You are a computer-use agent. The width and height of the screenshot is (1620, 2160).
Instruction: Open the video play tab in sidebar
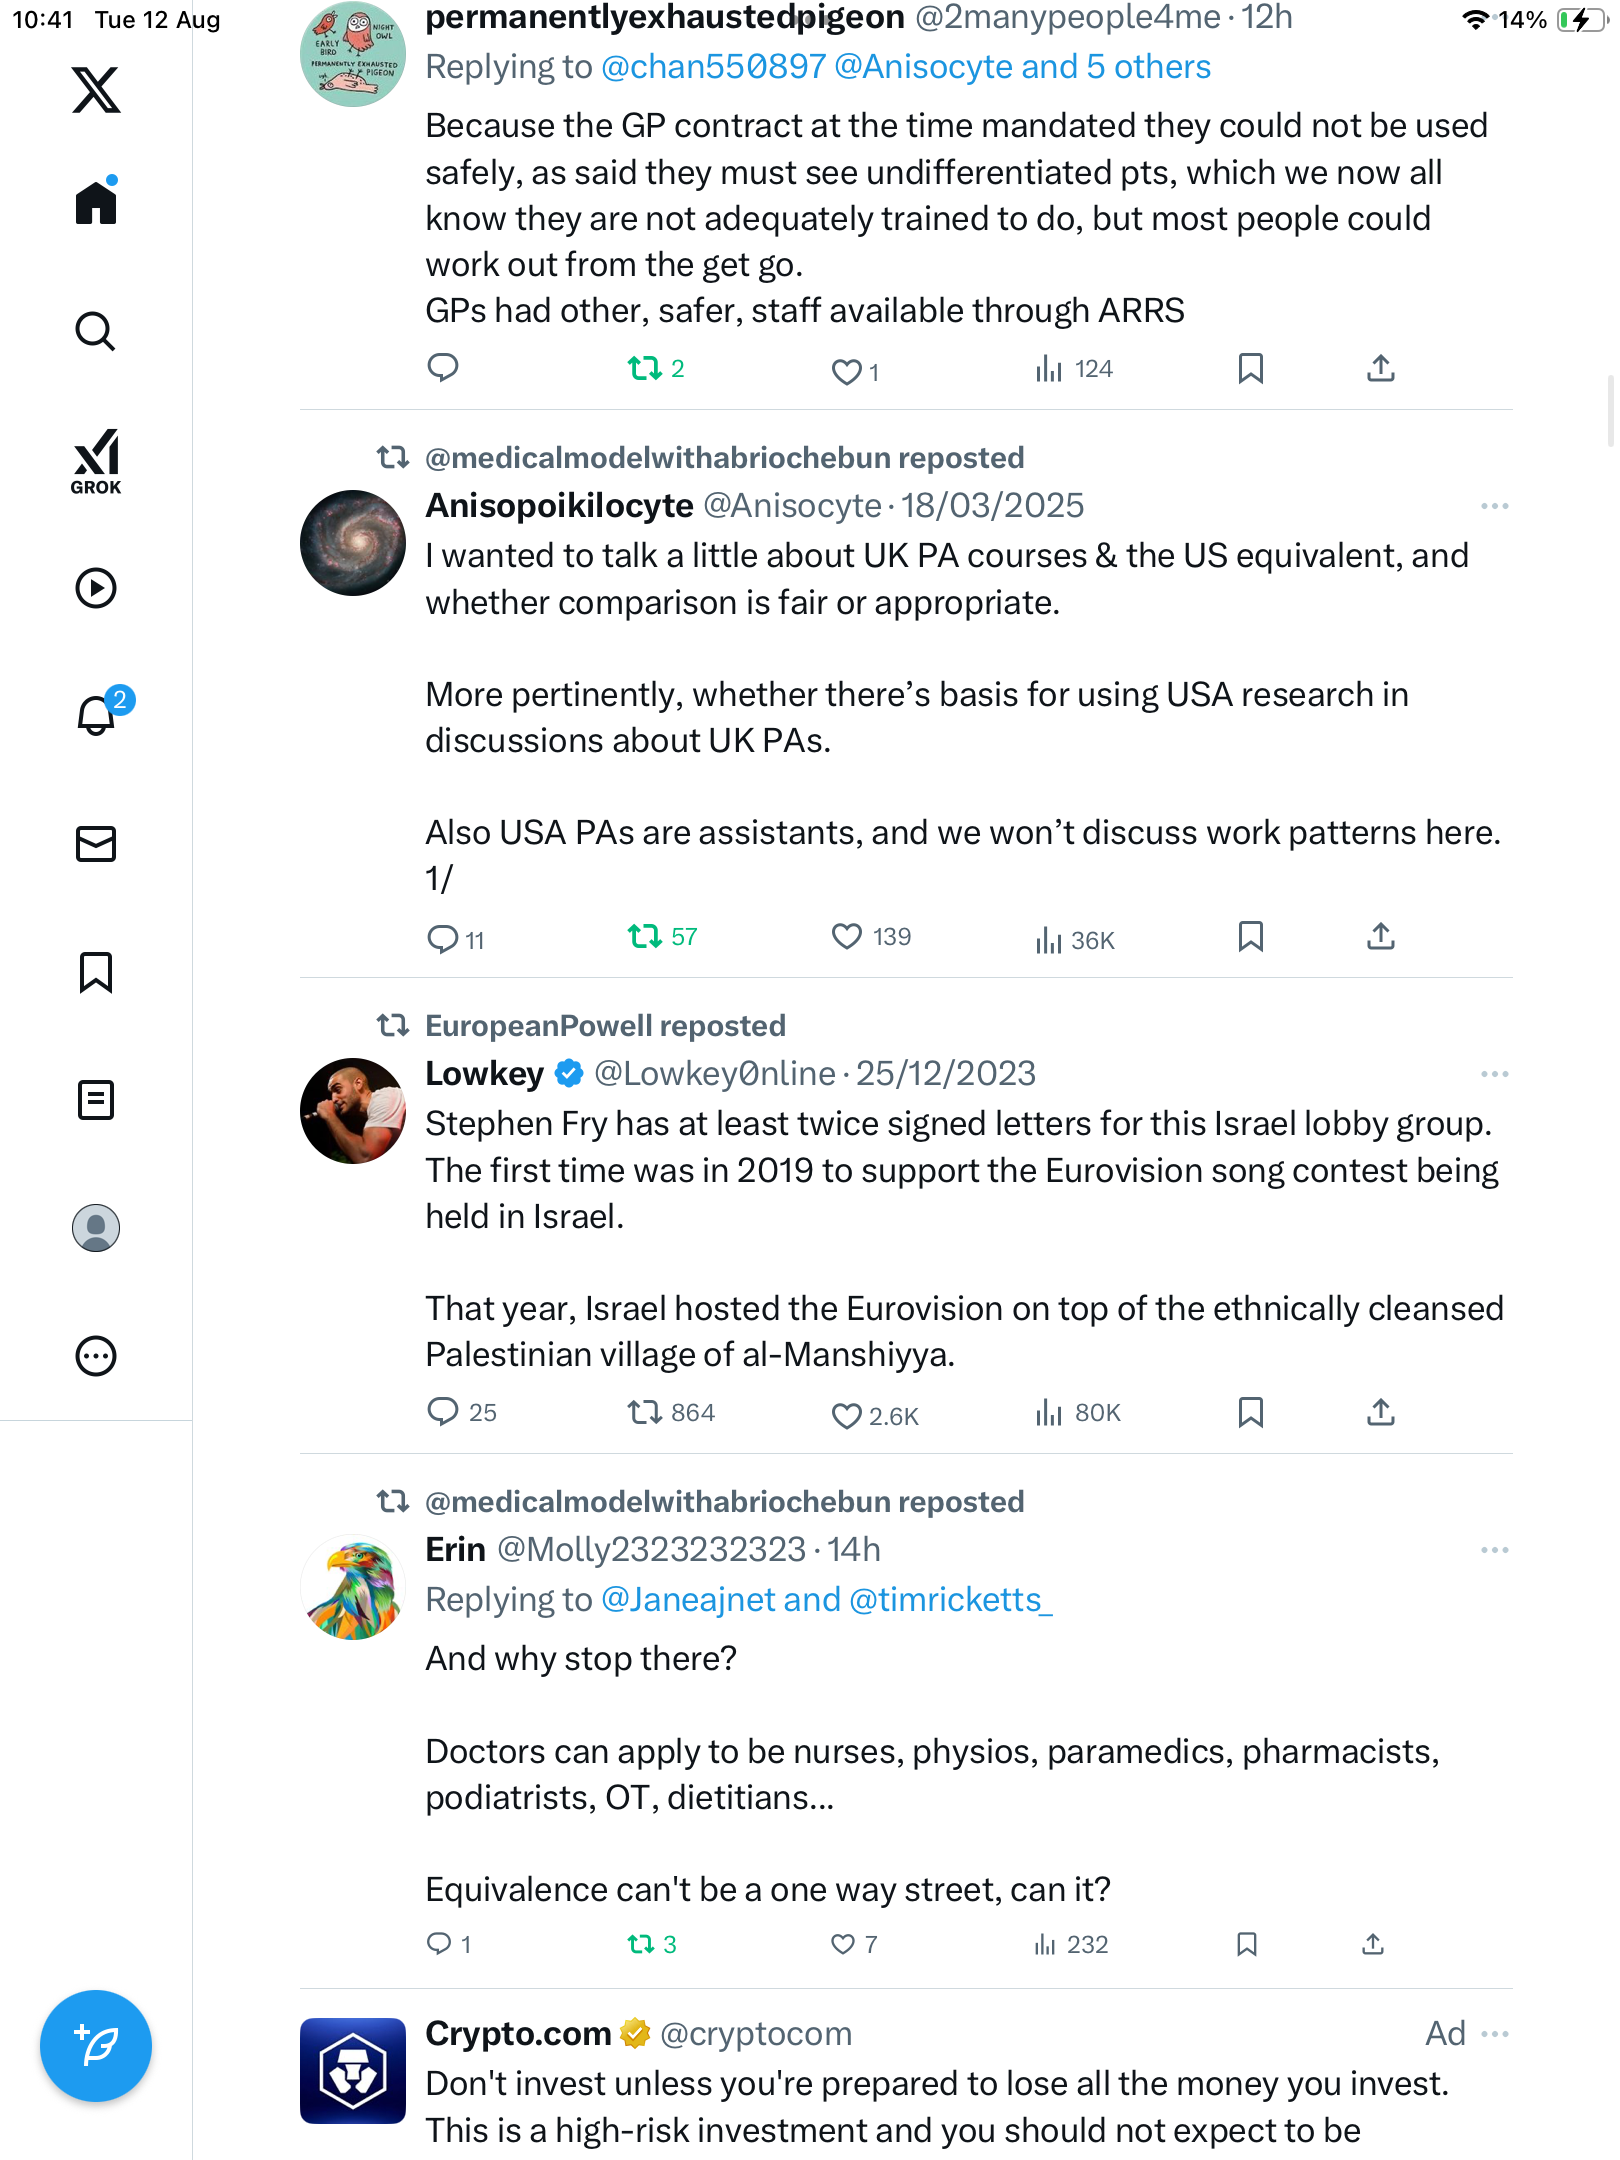point(96,588)
